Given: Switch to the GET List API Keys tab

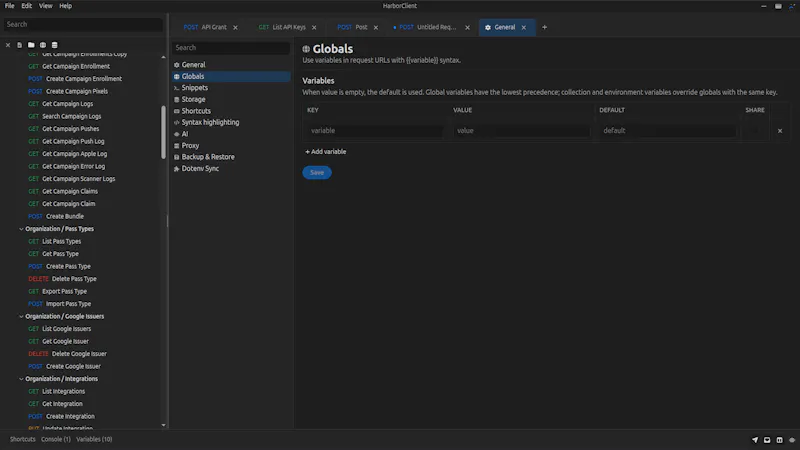Looking at the screenshot, I should [282, 27].
